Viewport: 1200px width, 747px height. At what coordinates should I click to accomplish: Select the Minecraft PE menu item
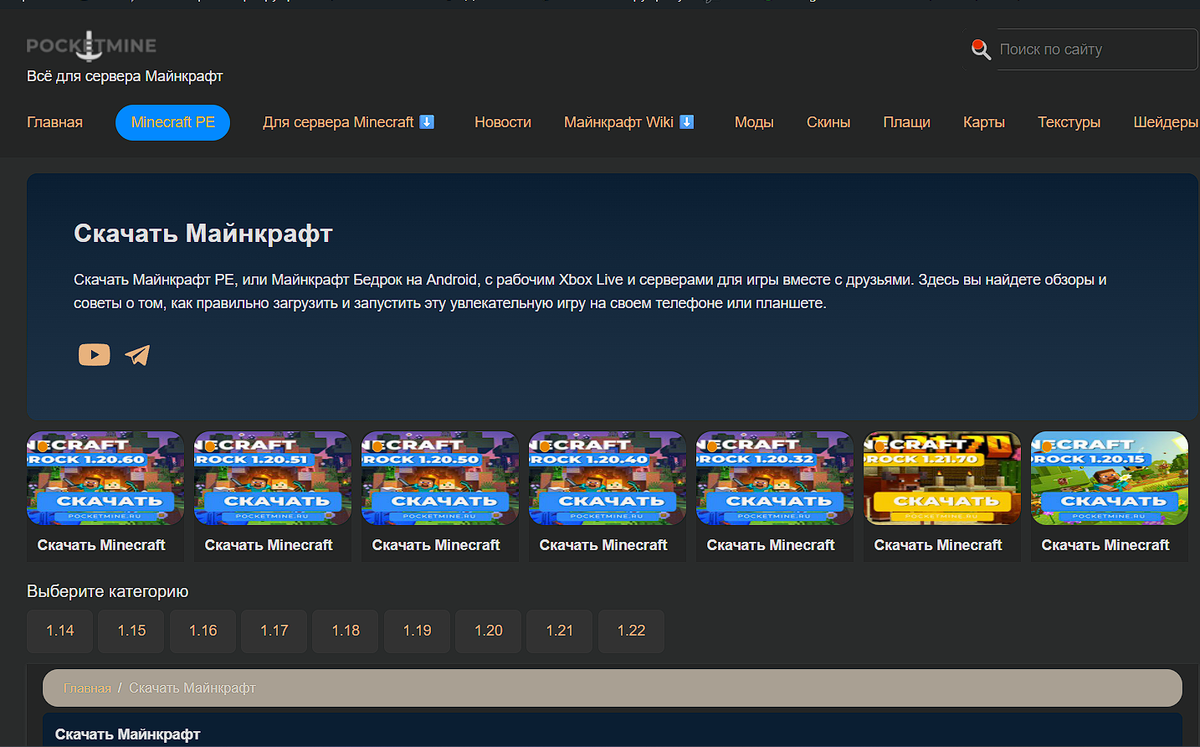click(x=173, y=122)
